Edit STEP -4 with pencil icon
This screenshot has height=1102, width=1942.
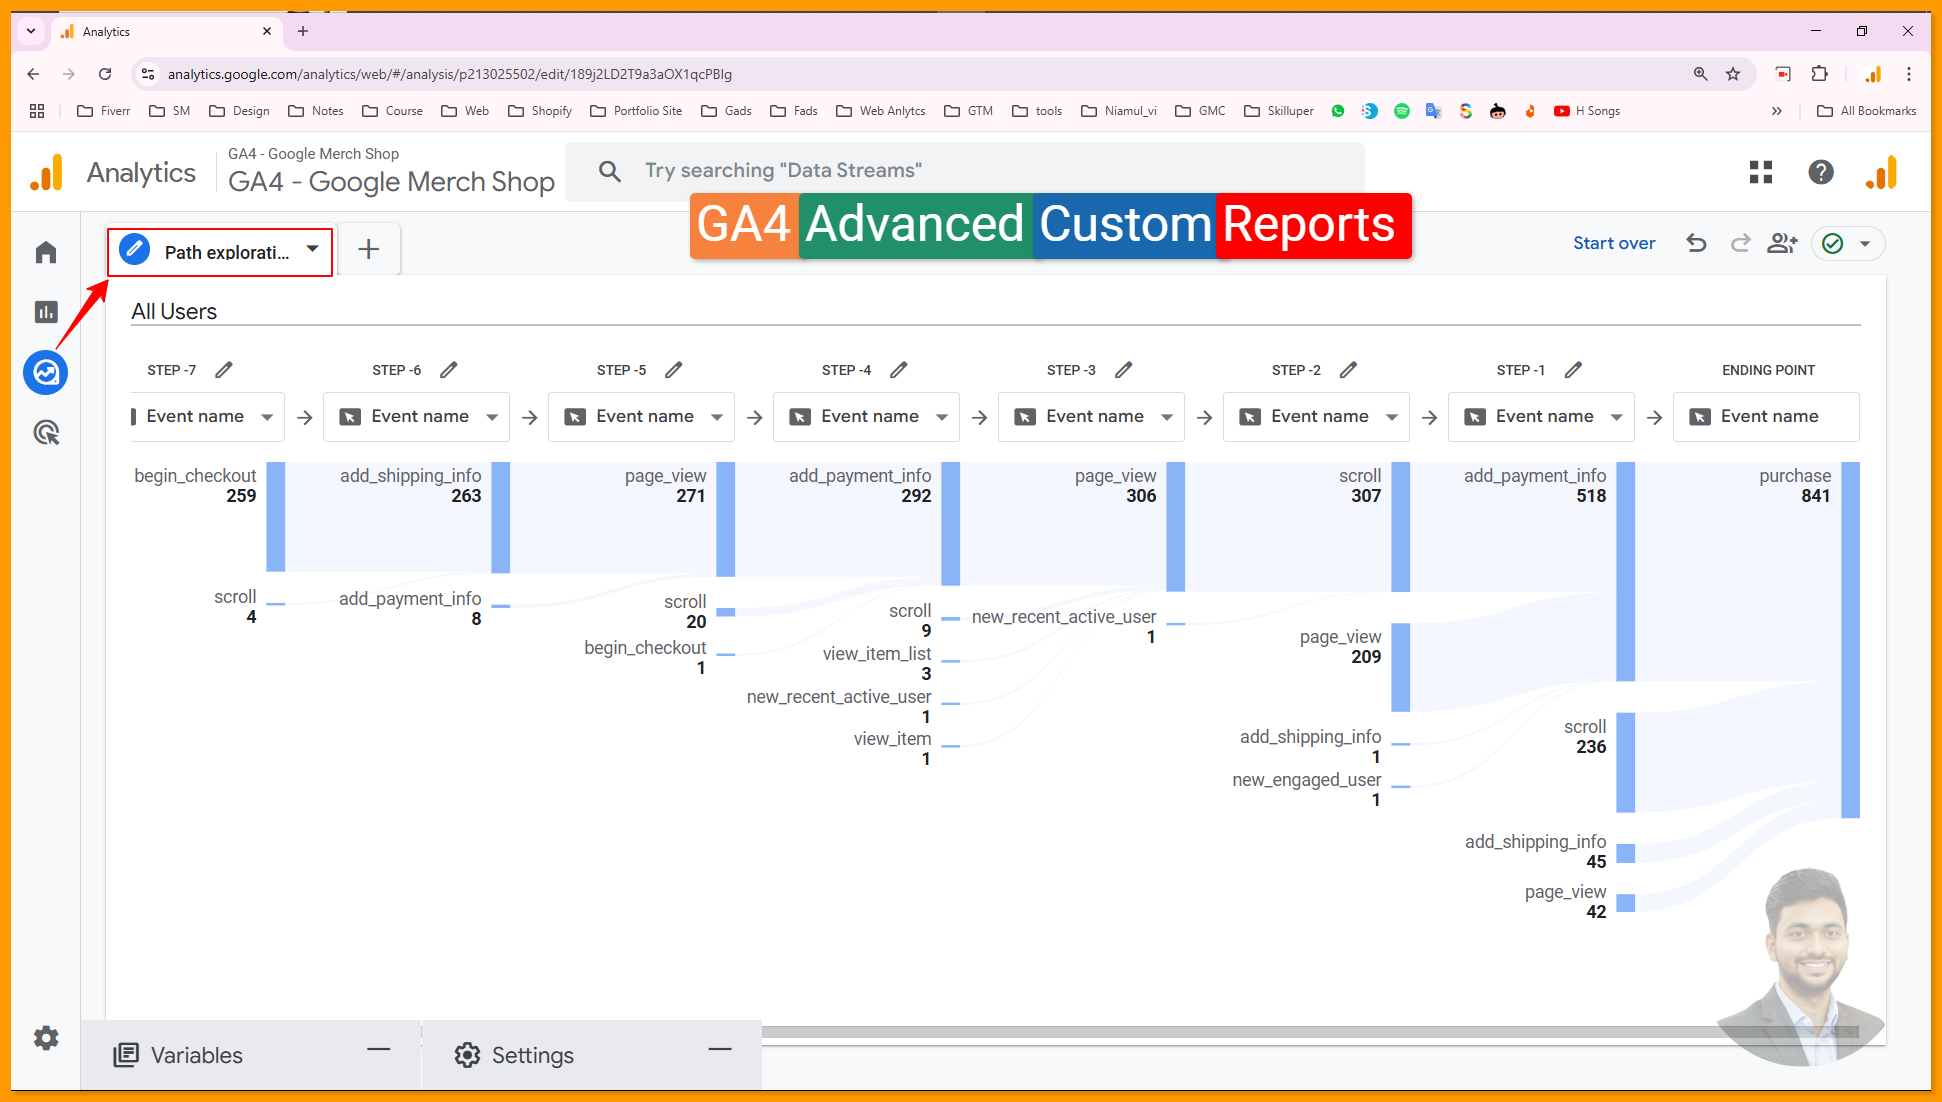[x=899, y=370]
